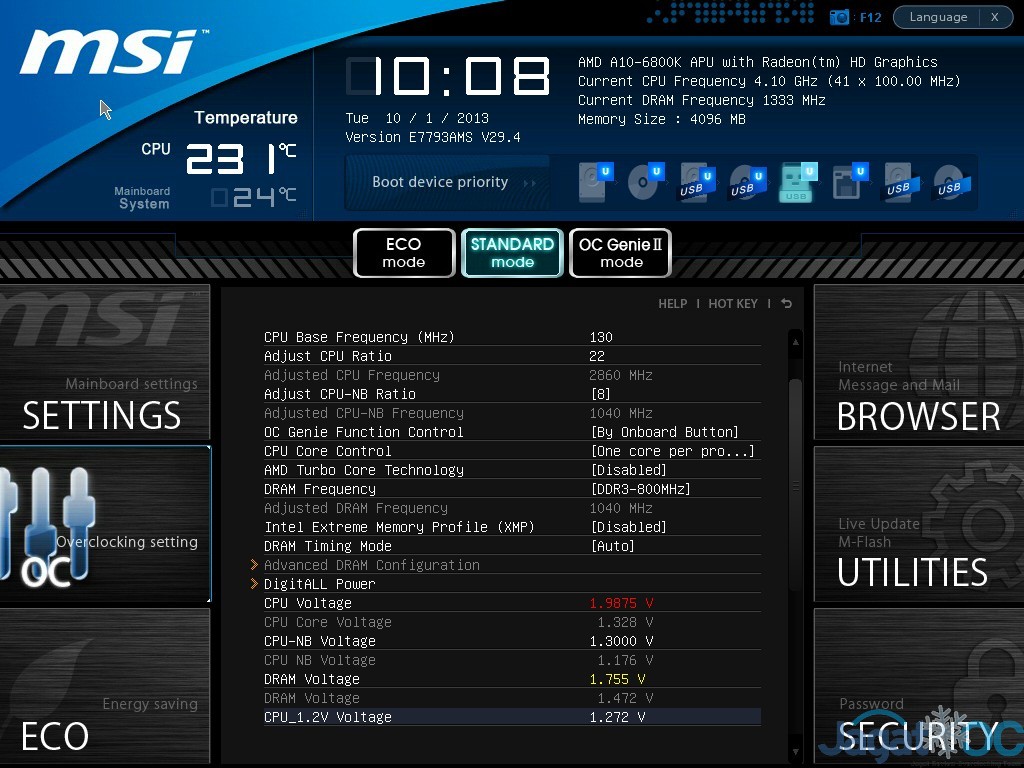Screen dimensions: 1024x768
Task: Open the SETTINGS mainboard settings panel
Action: pyautogui.click(x=104, y=362)
